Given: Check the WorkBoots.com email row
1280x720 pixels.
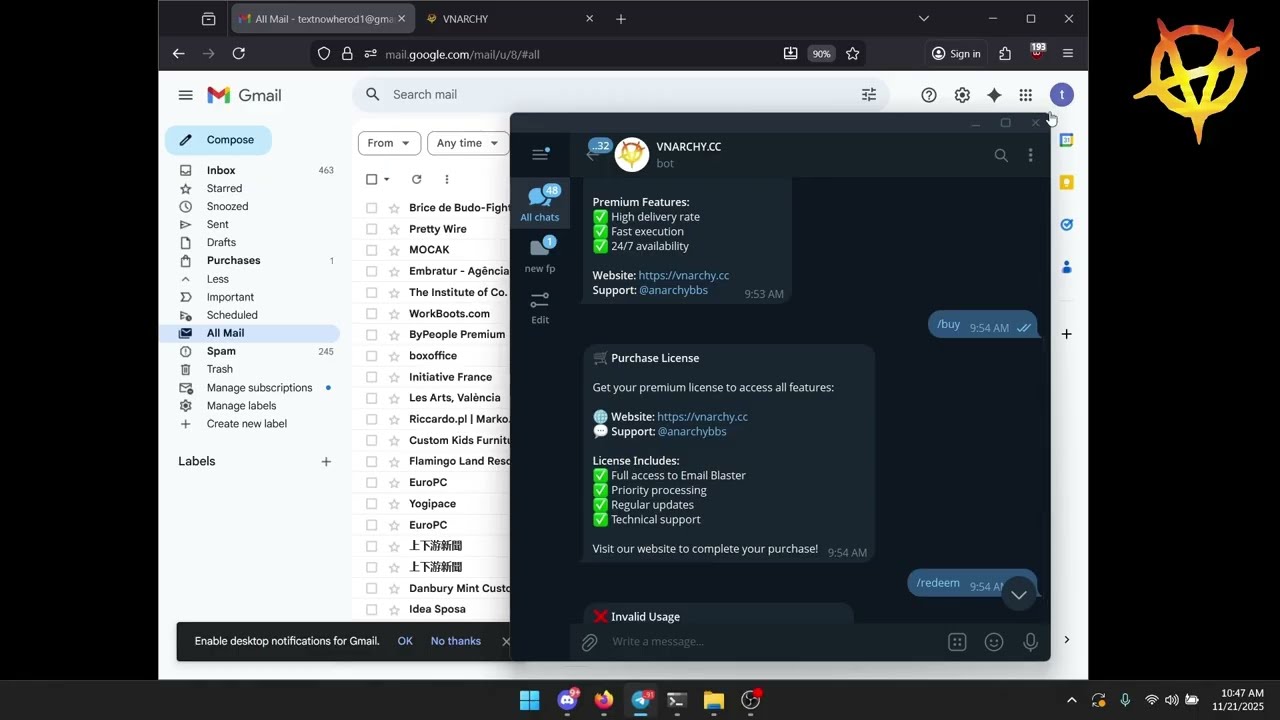Looking at the screenshot, I should click(372, 314).
